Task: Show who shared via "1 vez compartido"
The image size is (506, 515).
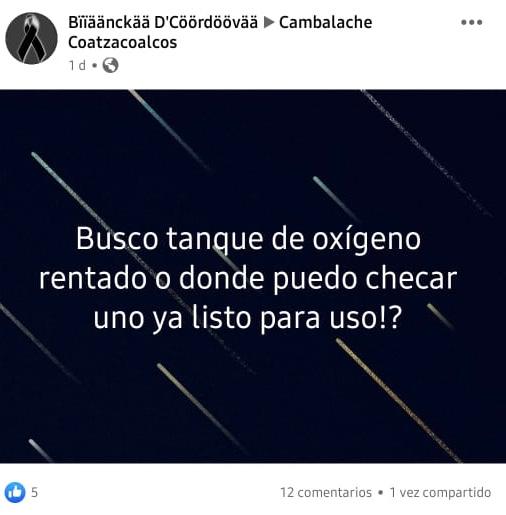Action: [440, 492]
